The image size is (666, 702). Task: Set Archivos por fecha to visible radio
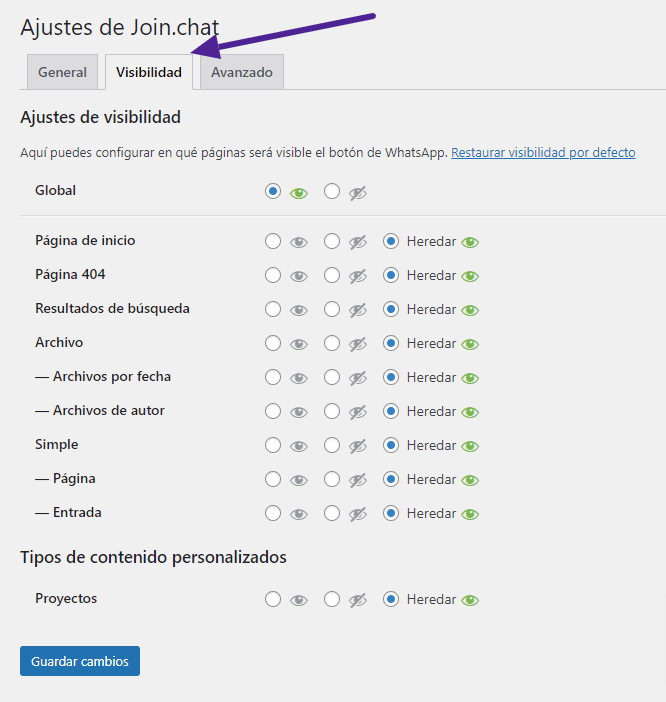(273, 377)
